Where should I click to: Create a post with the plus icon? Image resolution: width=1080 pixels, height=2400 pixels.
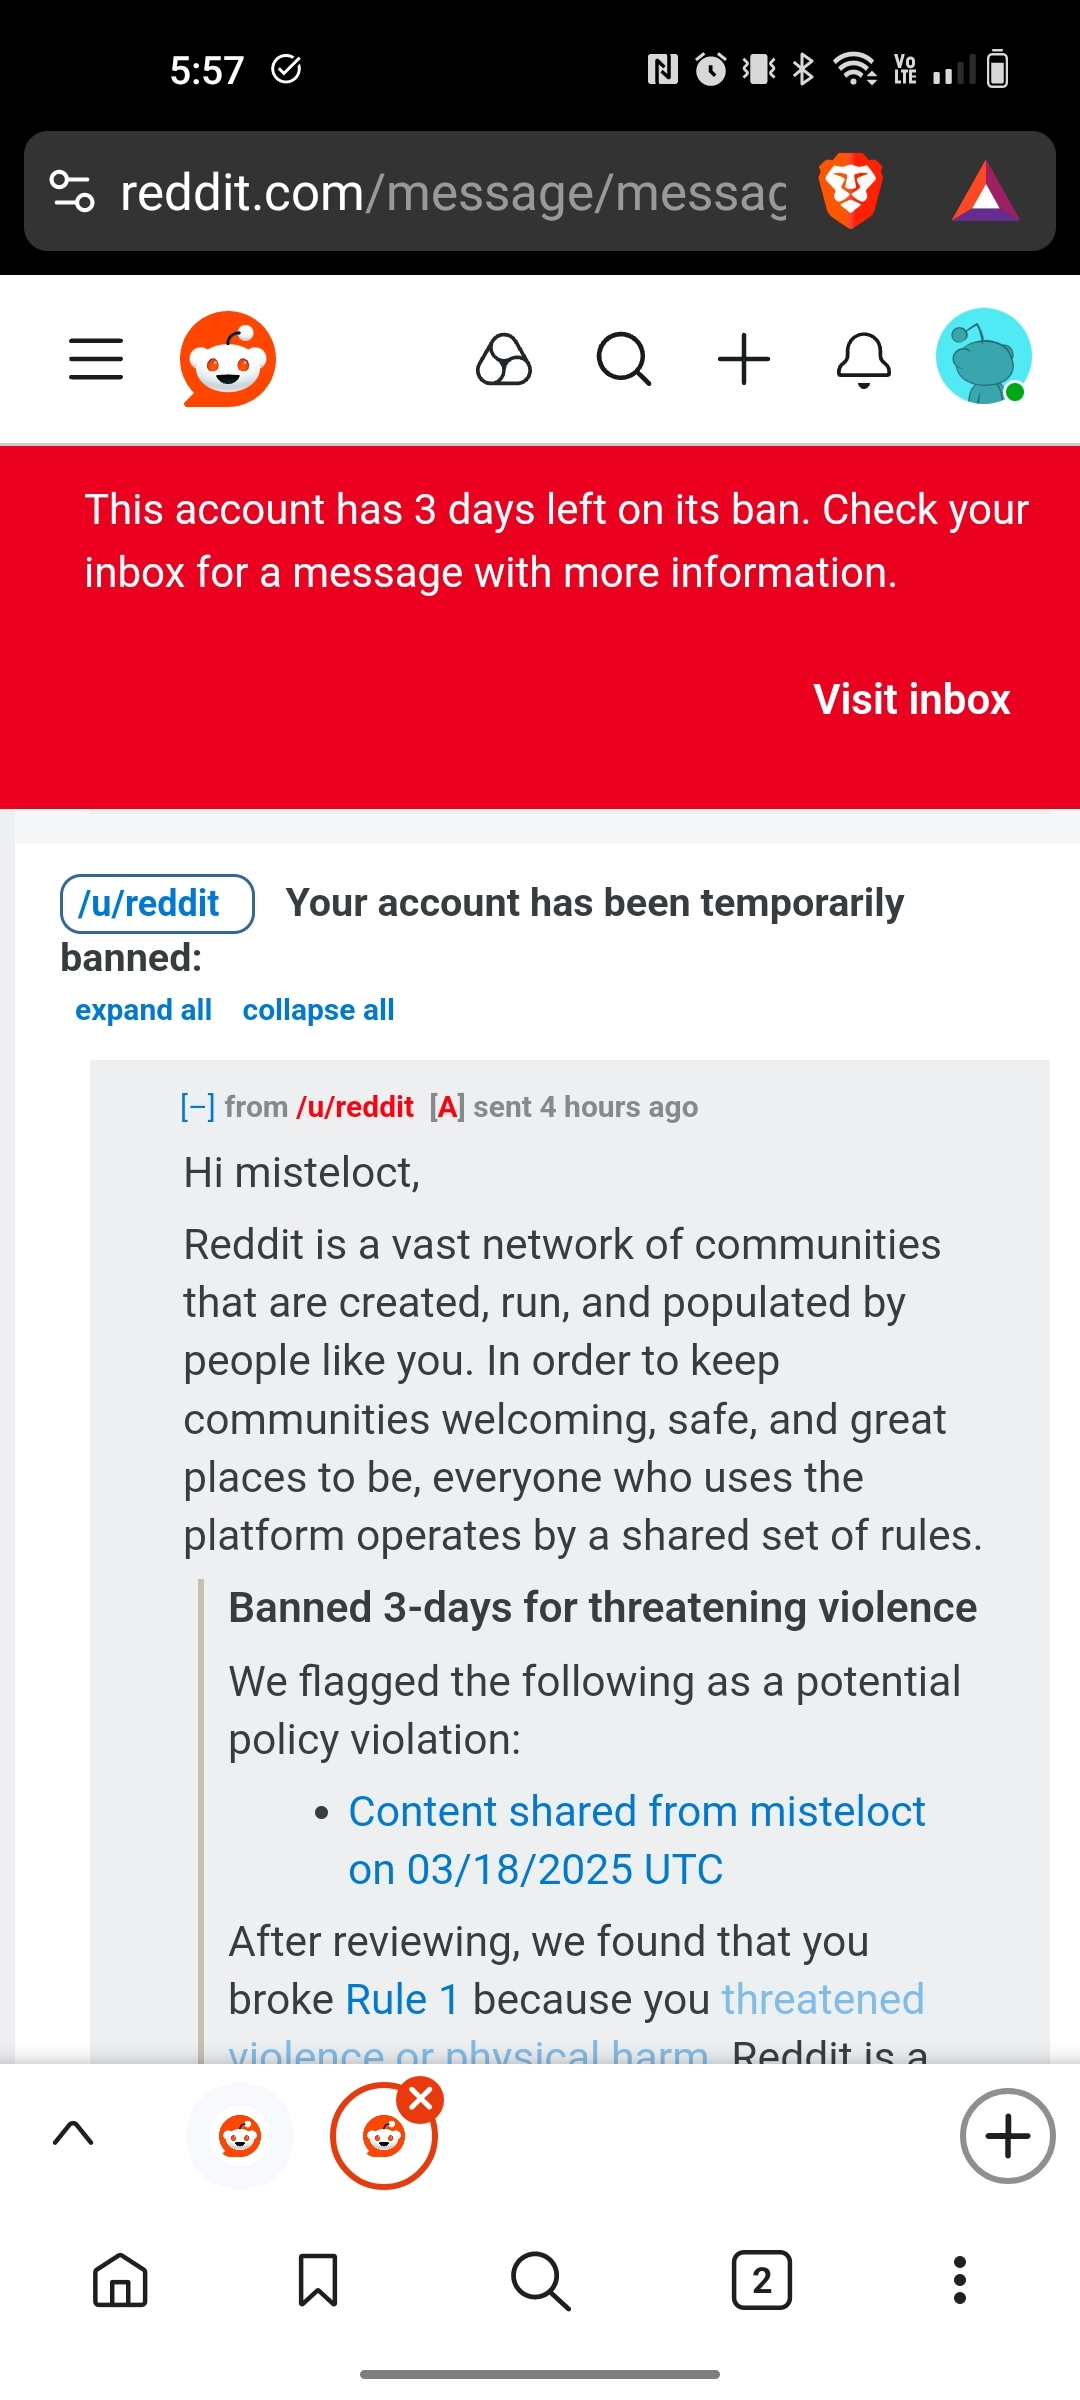click(x=744, y=359)
